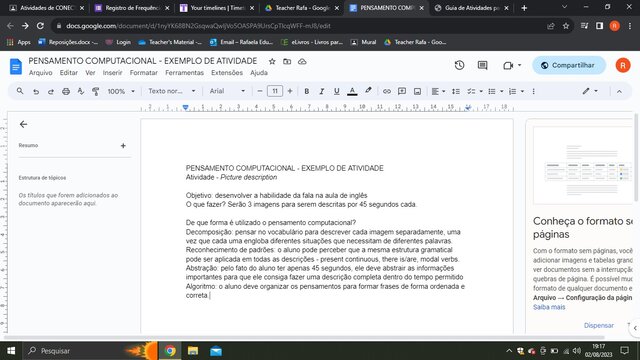The width and height of the screenshot is (640, 360).
Task: Open the Ajuda menu
Action: pyautogui.click(x=259, y=73)
